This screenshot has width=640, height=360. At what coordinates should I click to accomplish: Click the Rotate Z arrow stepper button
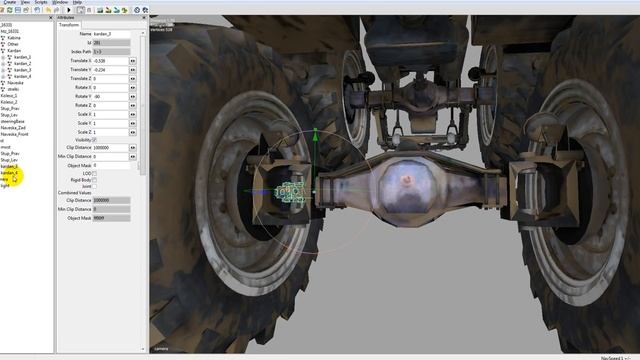[x=133, y=106]
